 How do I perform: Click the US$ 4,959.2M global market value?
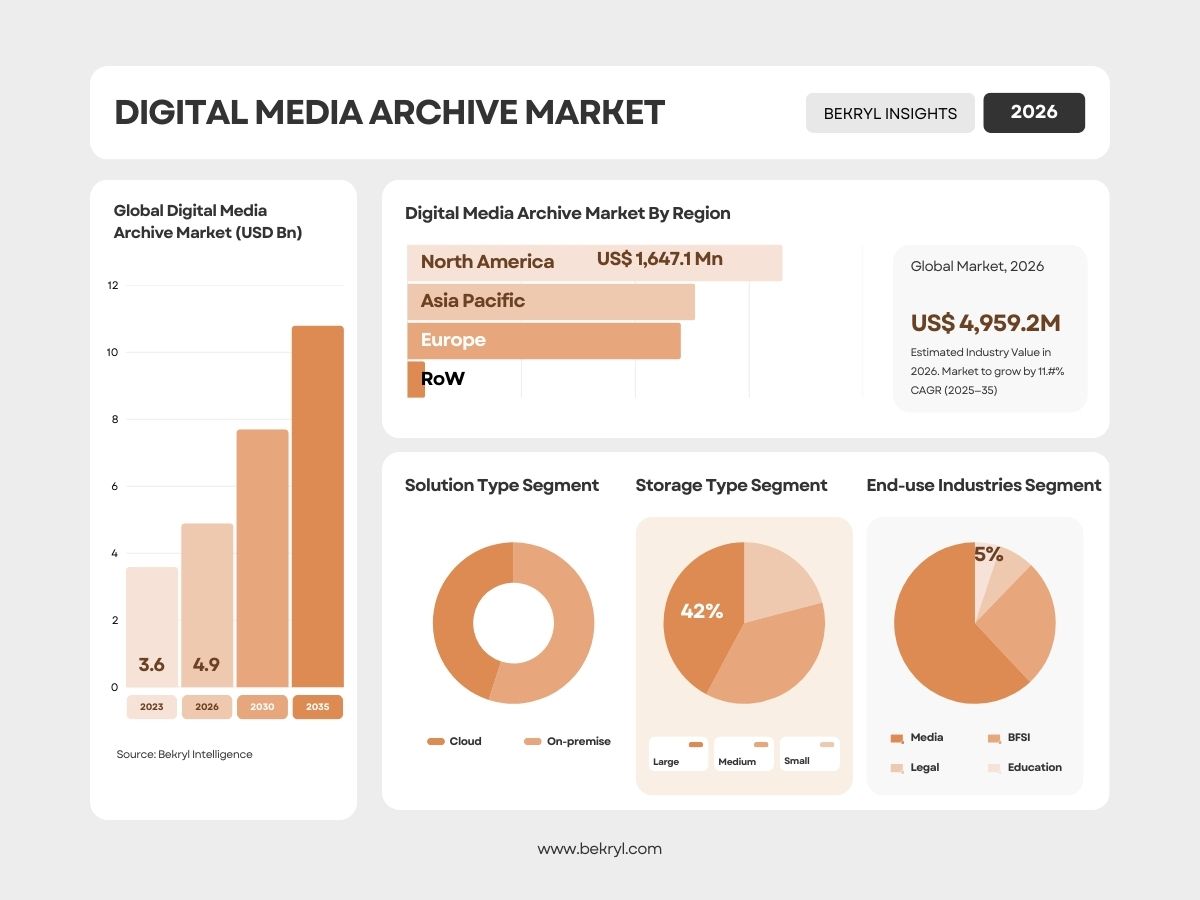click(x=985, y=323)
